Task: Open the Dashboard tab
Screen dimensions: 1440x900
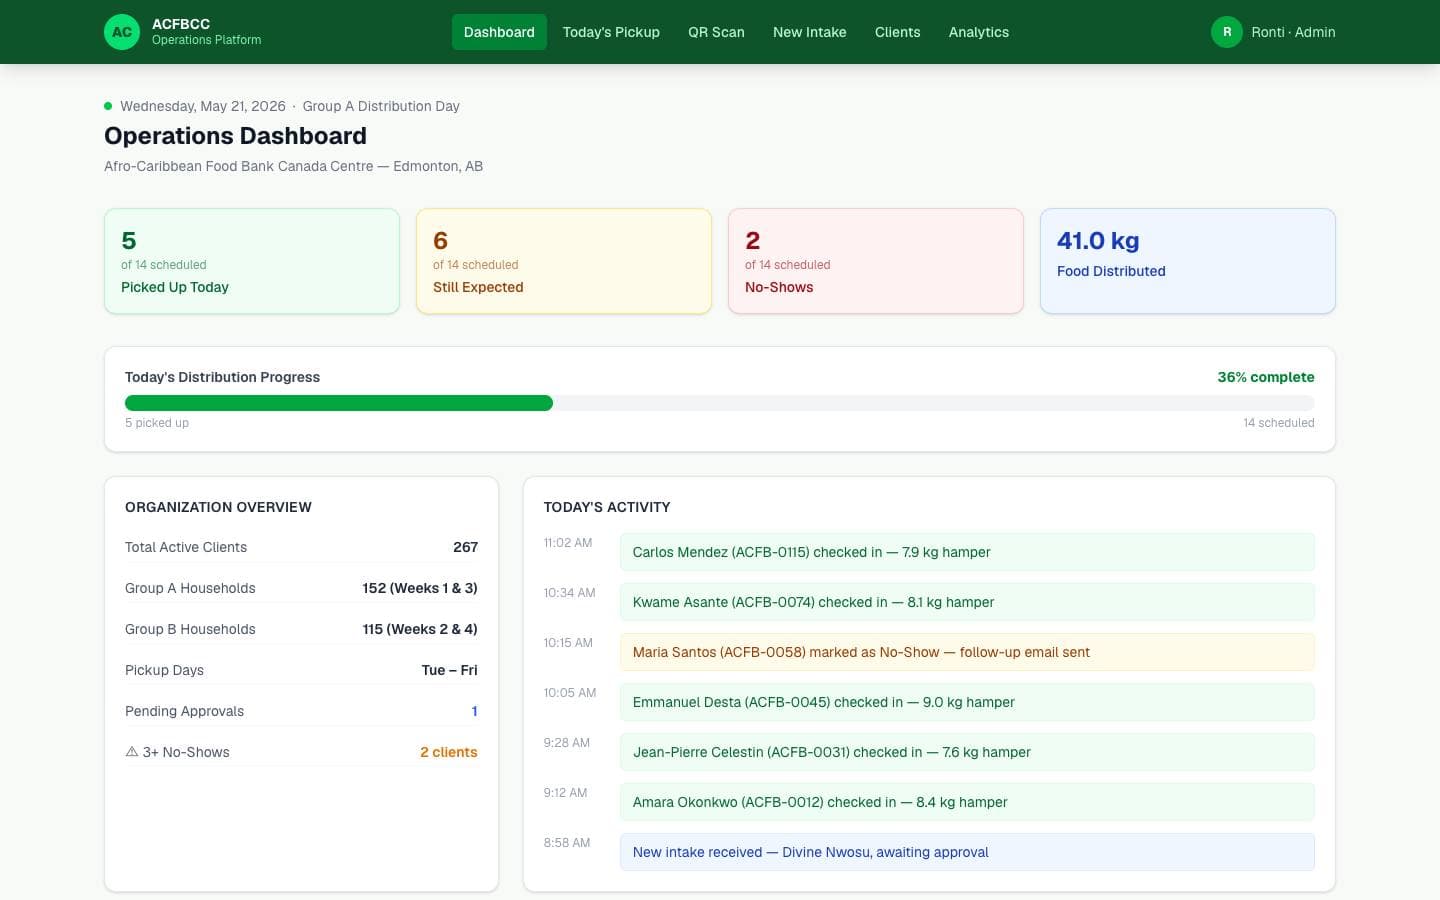Action: pyautogui.click(x=499, y=32)
